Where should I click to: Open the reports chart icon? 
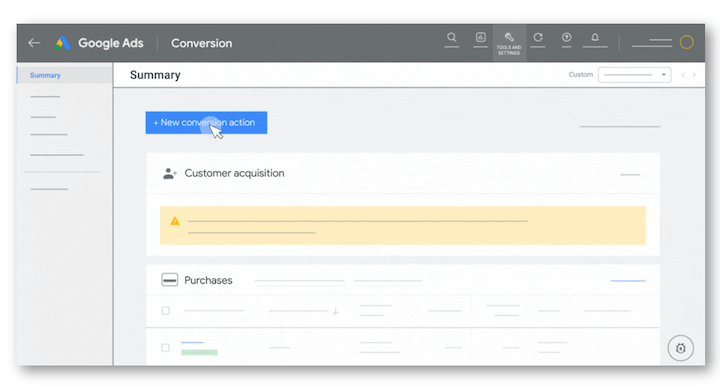(x=480, y=37)
